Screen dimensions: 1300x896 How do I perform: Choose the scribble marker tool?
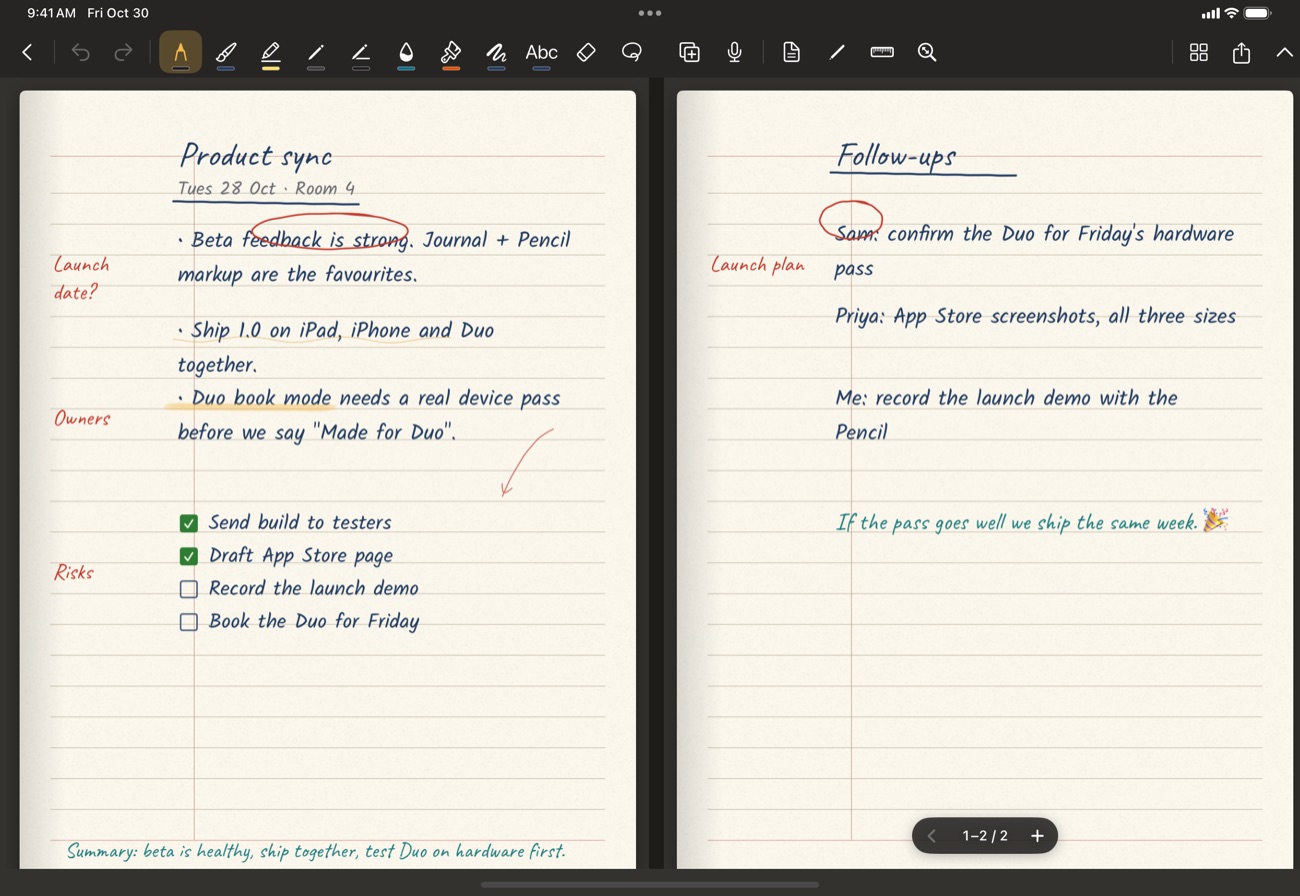[496, 53]
